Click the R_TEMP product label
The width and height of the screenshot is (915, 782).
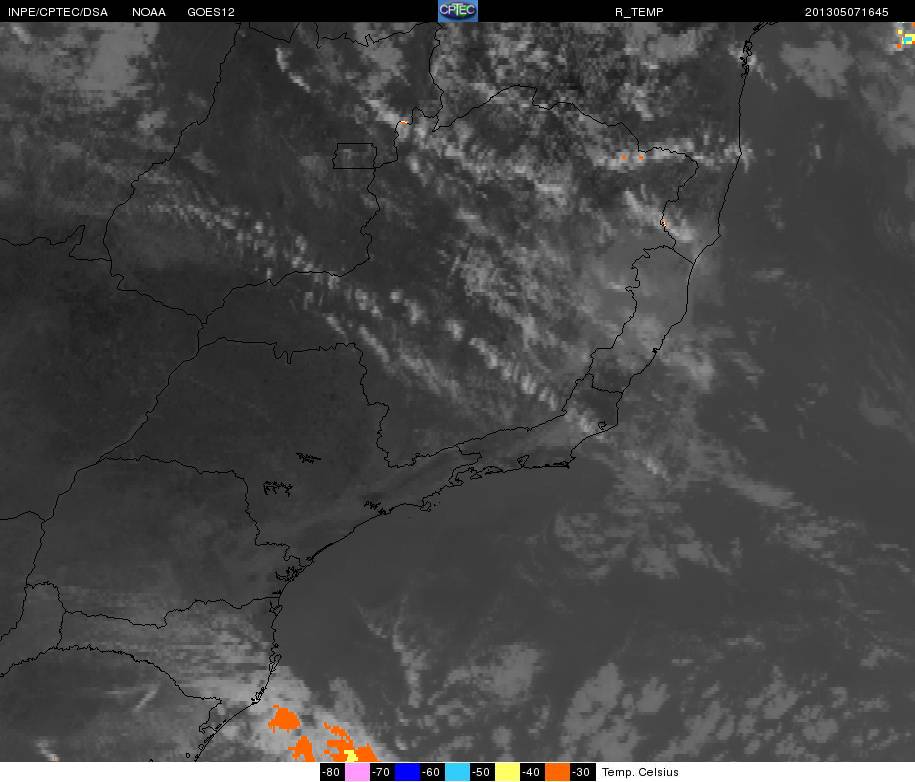click(639, 12)
